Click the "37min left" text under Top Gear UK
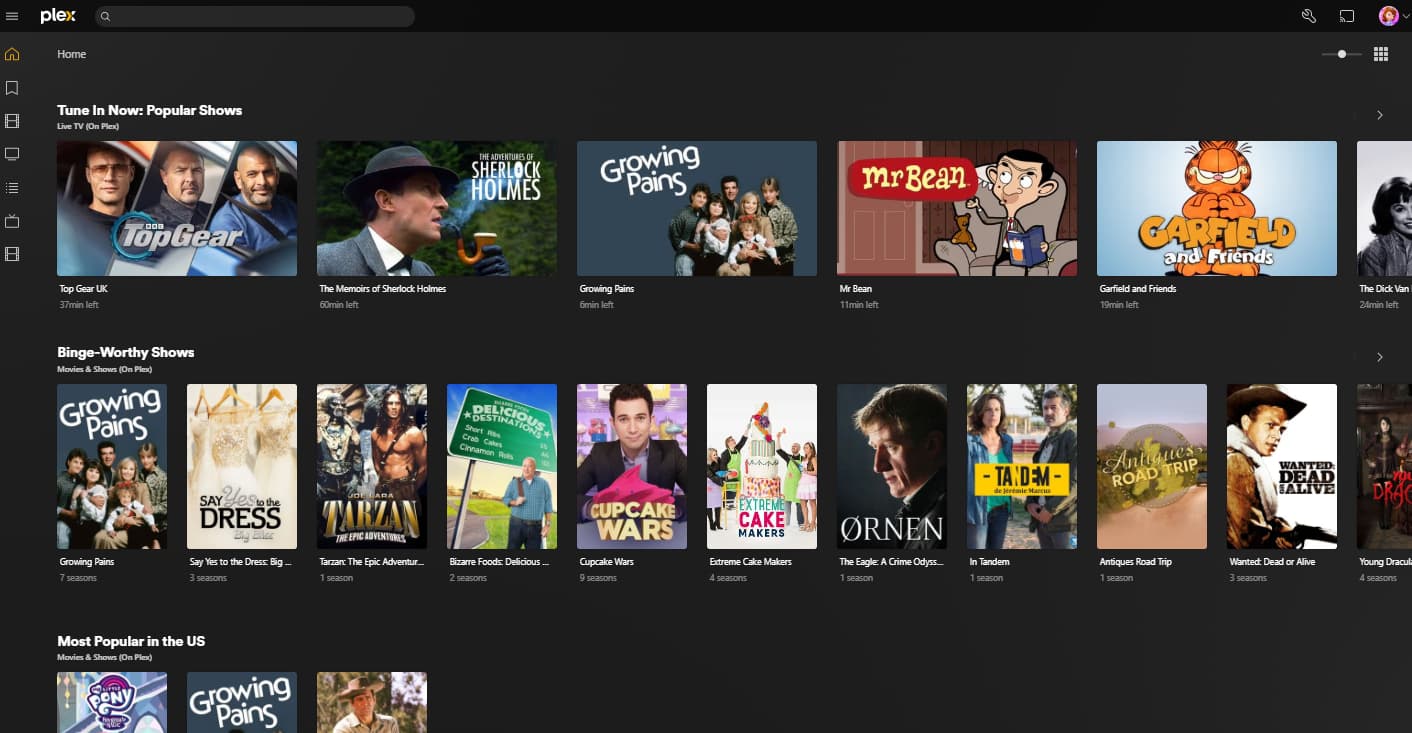The image size is (1412, 733). tap(79, 305)
